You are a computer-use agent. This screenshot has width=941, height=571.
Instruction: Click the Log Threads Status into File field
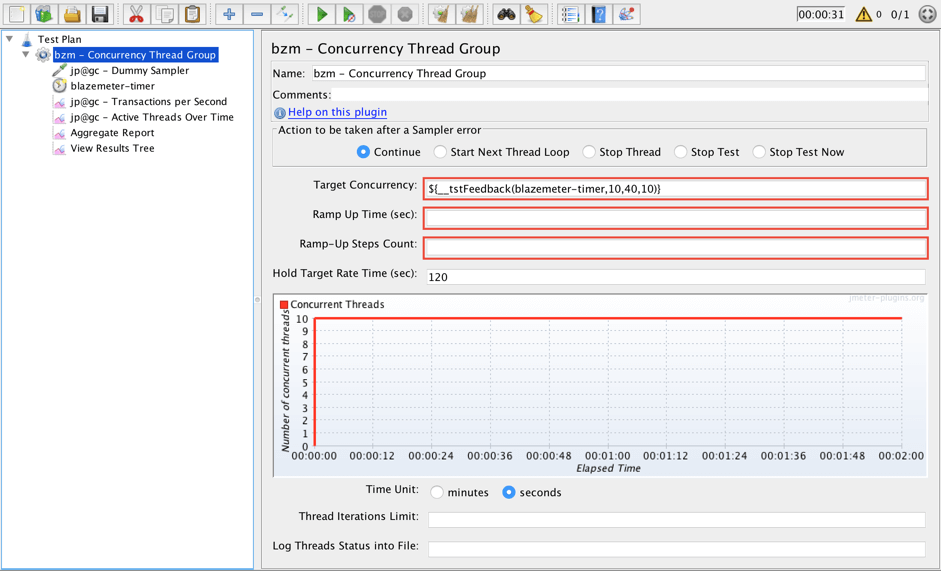677,549
